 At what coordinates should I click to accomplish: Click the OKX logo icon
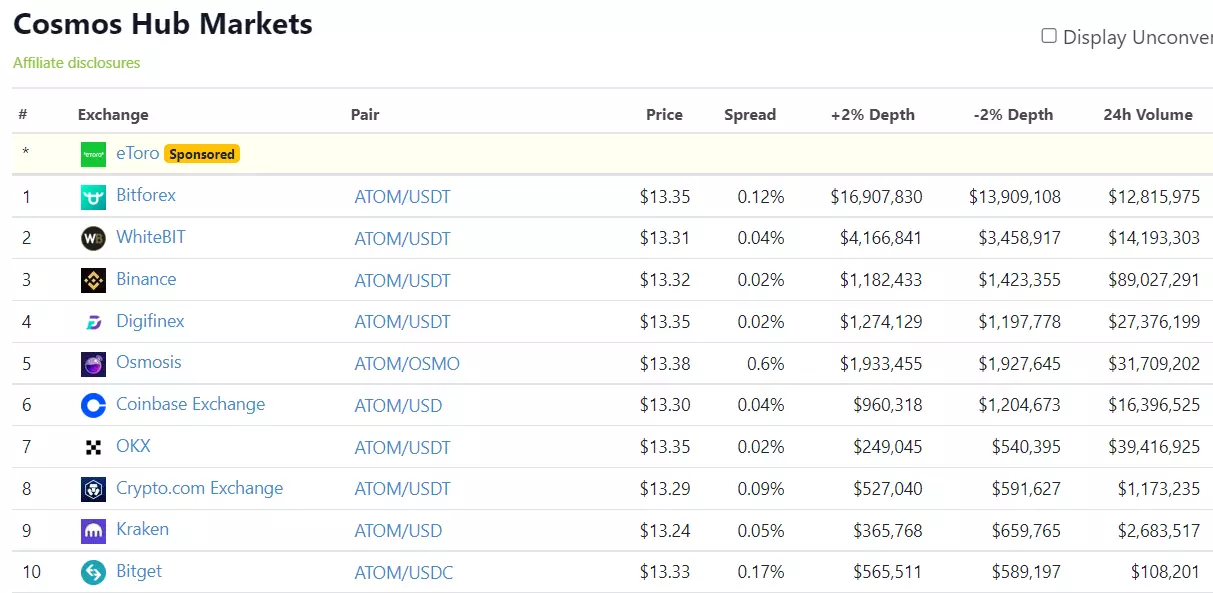pos(93,447)
